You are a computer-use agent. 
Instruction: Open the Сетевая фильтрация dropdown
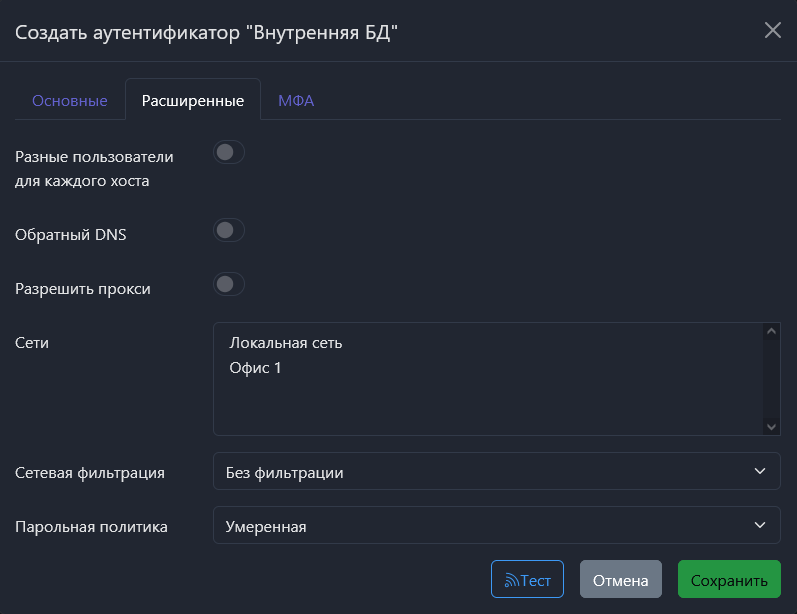pyautogui.click(x=496, y=472)
